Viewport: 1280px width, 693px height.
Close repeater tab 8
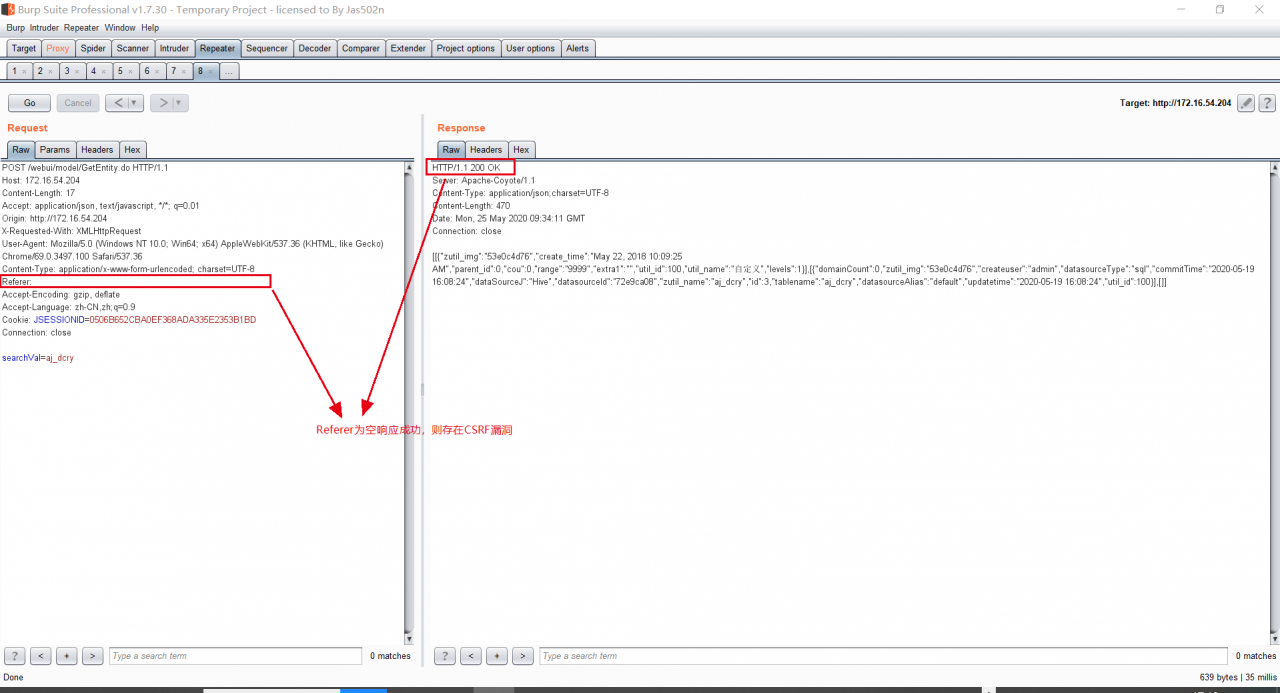tap(211, 72)
